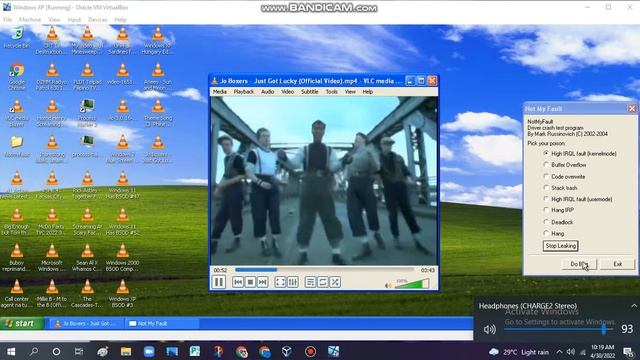Open Recycle Bin desktop icon
The height and width of the screenshot is (360, 640).
coord(17,38)
